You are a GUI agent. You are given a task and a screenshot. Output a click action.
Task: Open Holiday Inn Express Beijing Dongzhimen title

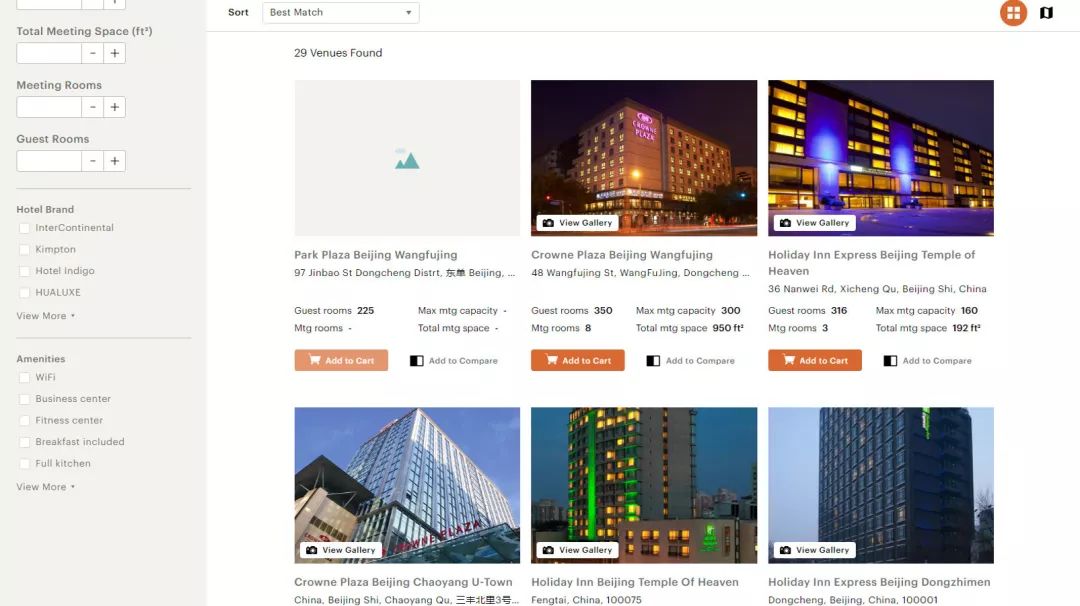[x=879, y=582]
